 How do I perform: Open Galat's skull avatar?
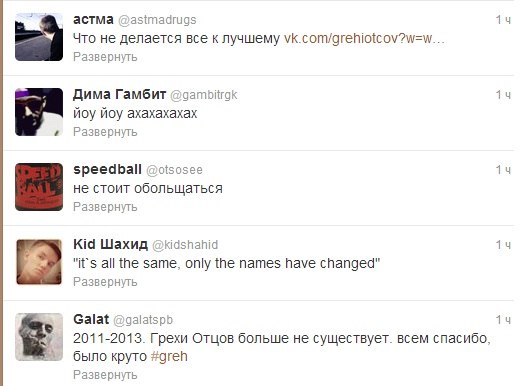[x=39, y=337]
